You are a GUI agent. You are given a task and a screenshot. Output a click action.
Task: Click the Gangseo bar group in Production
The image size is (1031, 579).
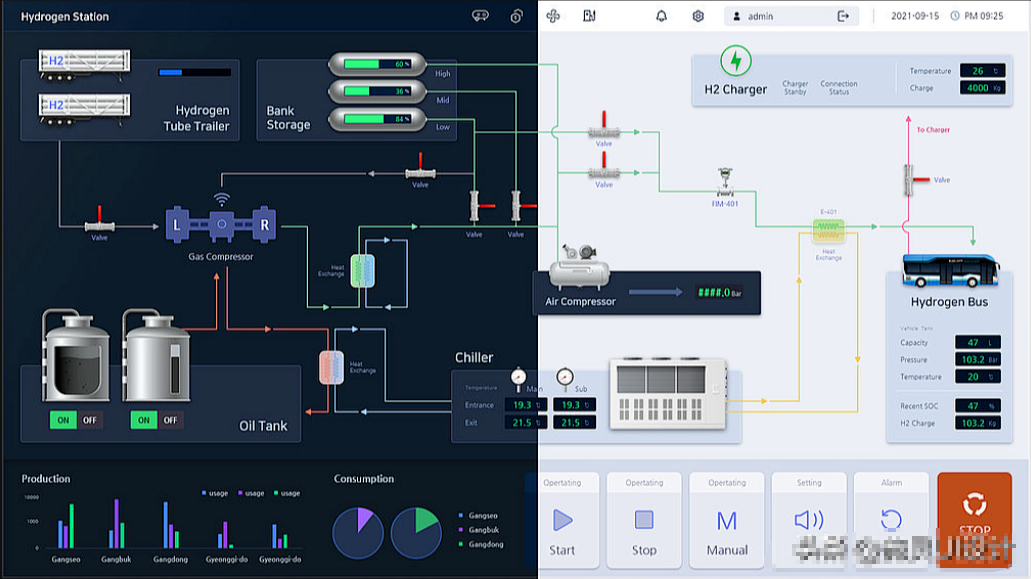(x=66, y=526)
